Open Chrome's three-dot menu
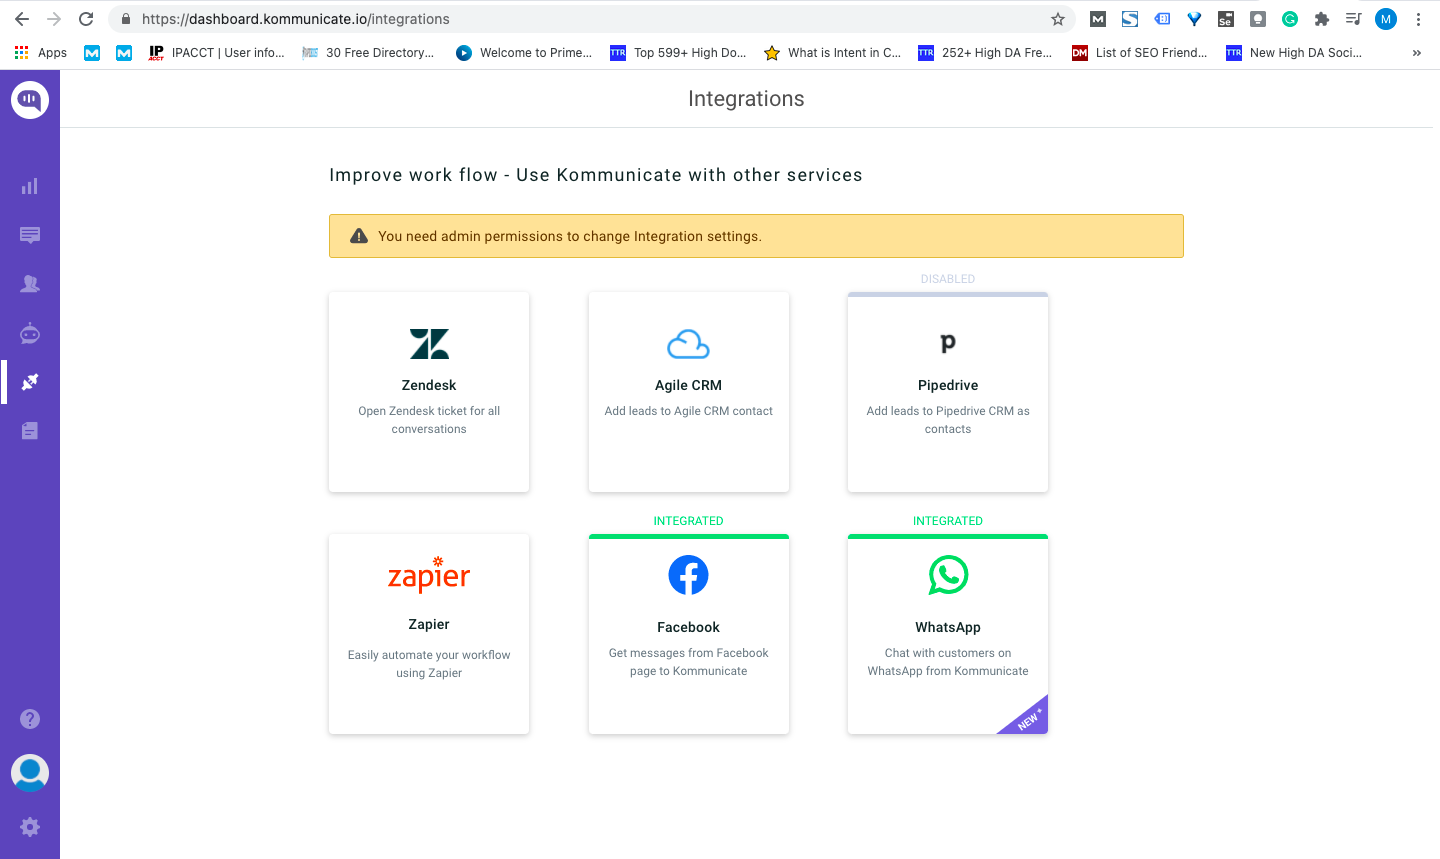 [1418, 19]
